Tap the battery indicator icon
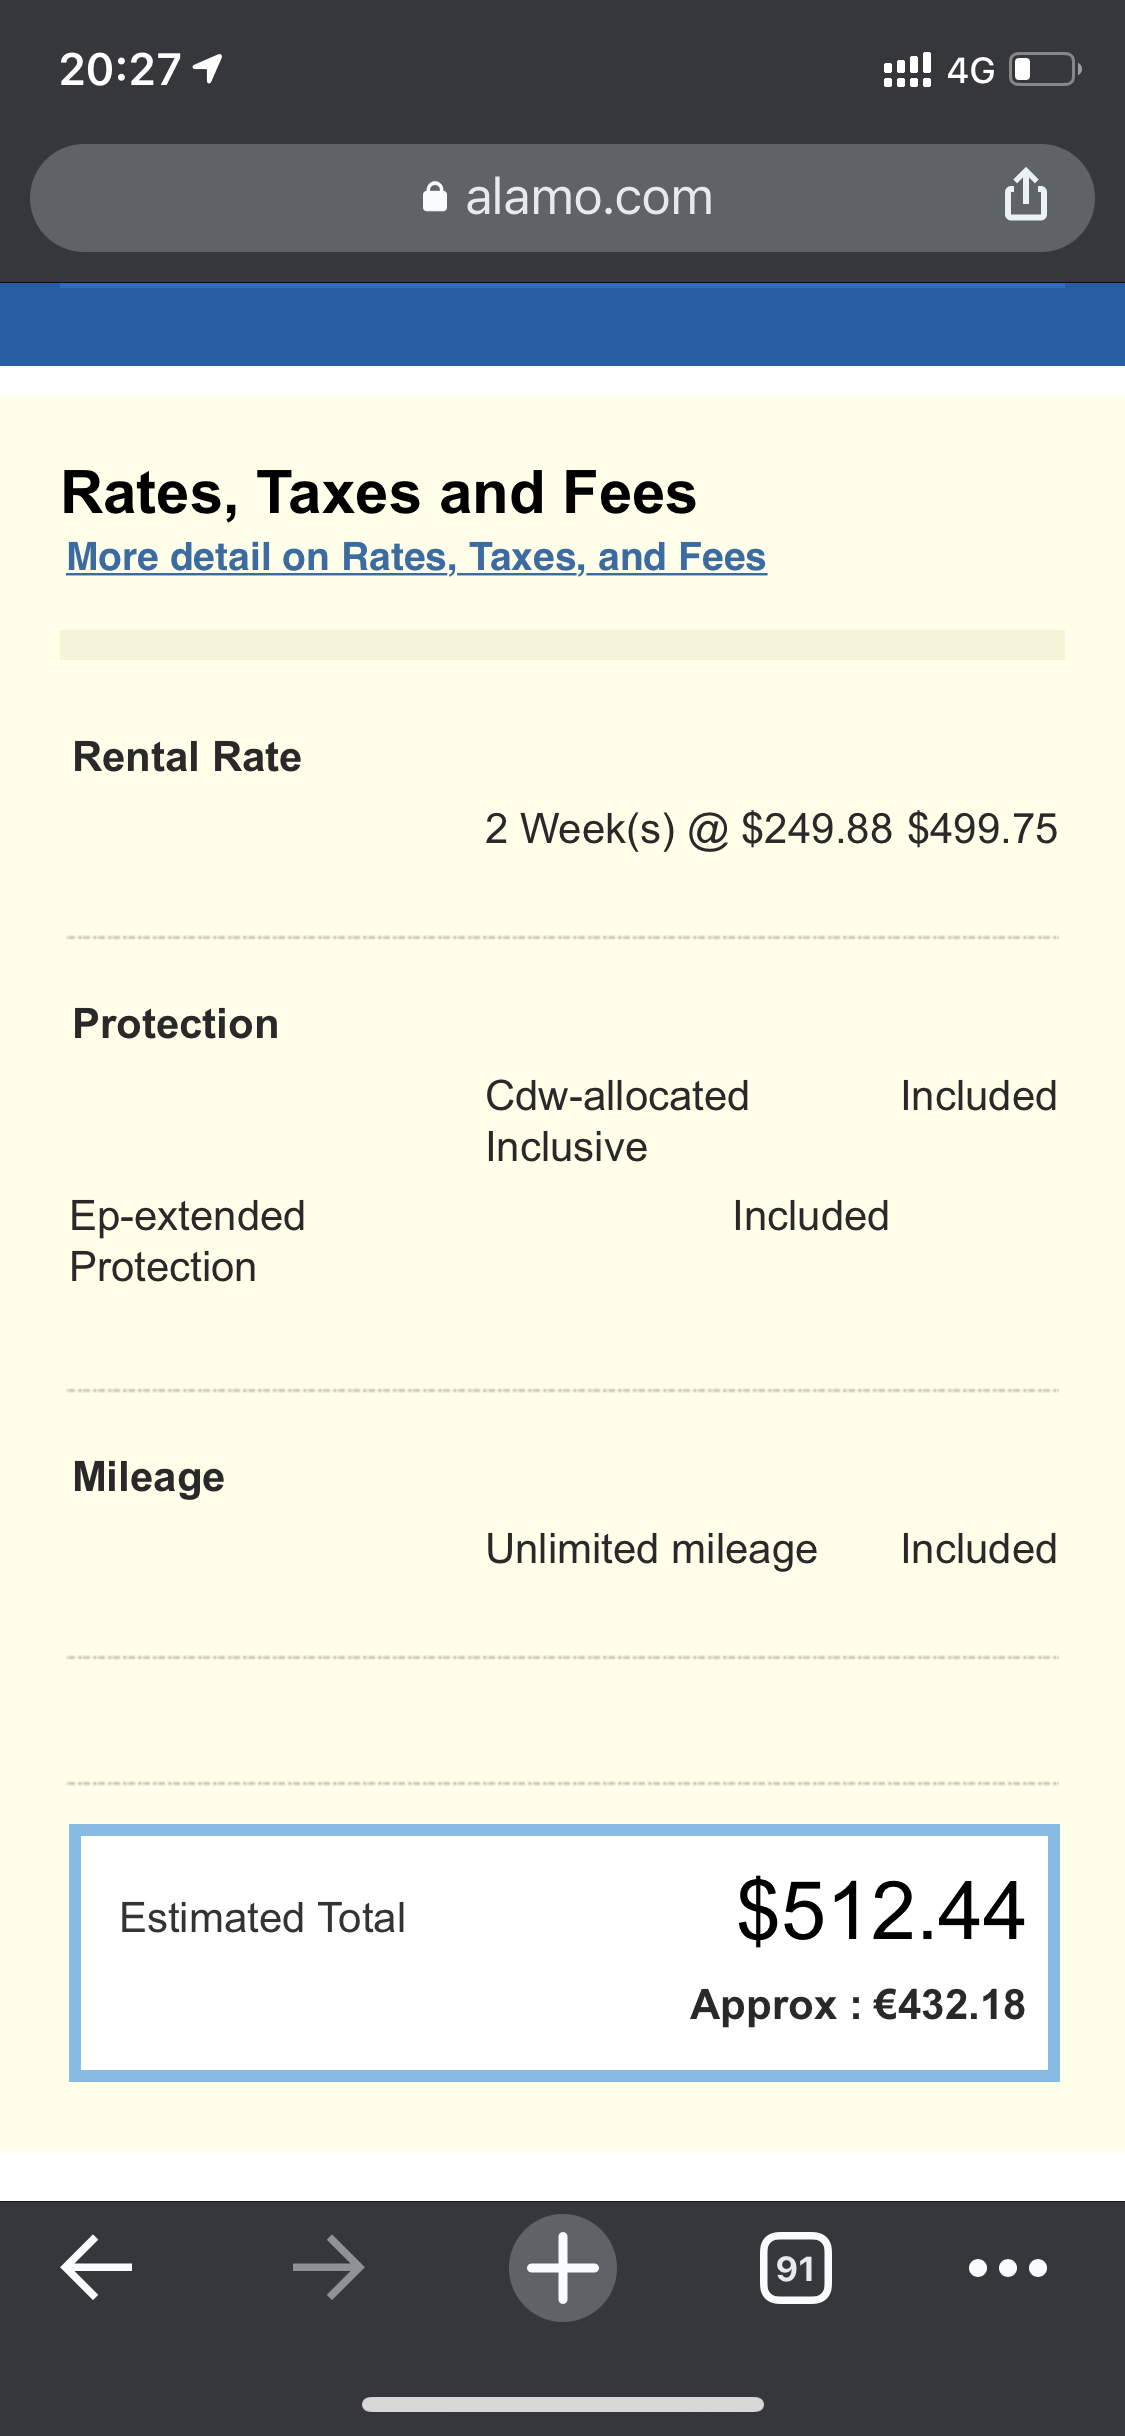The width and height of the screenshot is (1125, 2436). 1044,69
